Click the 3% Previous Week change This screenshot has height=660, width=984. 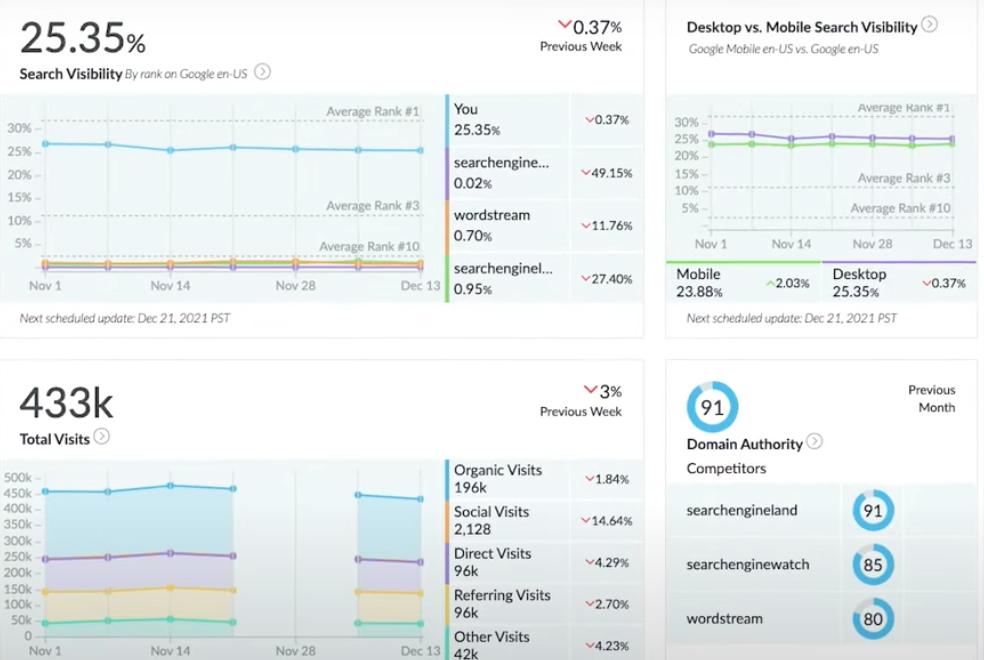(x=602, y=391)
